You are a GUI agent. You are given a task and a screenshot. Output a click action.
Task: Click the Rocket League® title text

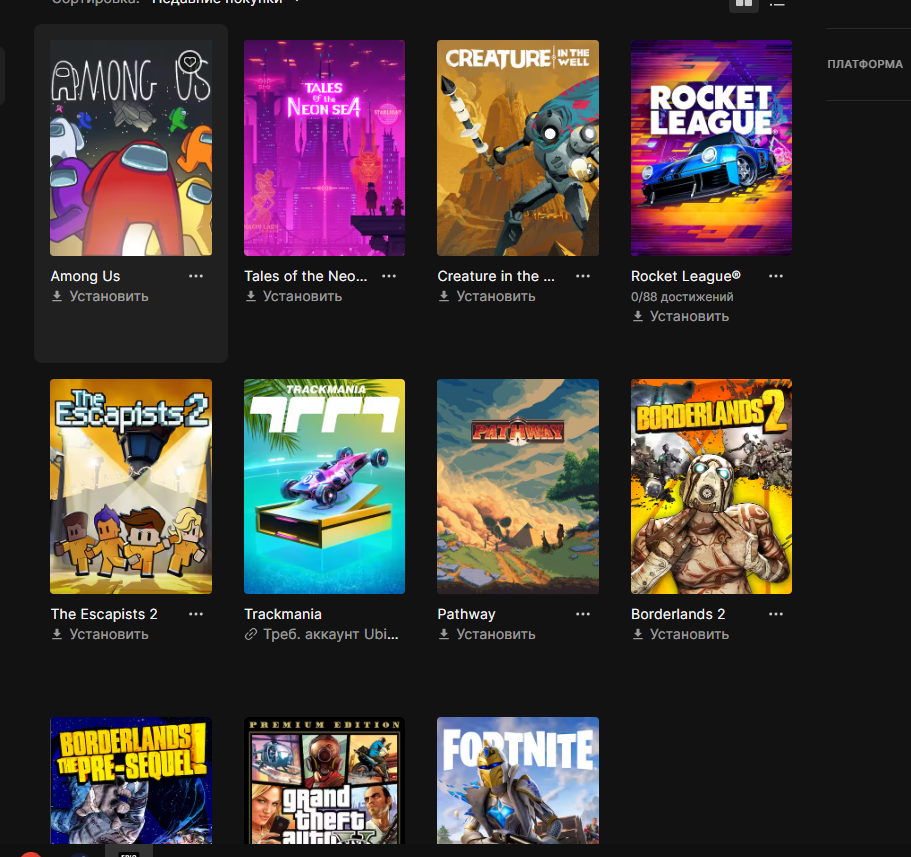[686, 276]
